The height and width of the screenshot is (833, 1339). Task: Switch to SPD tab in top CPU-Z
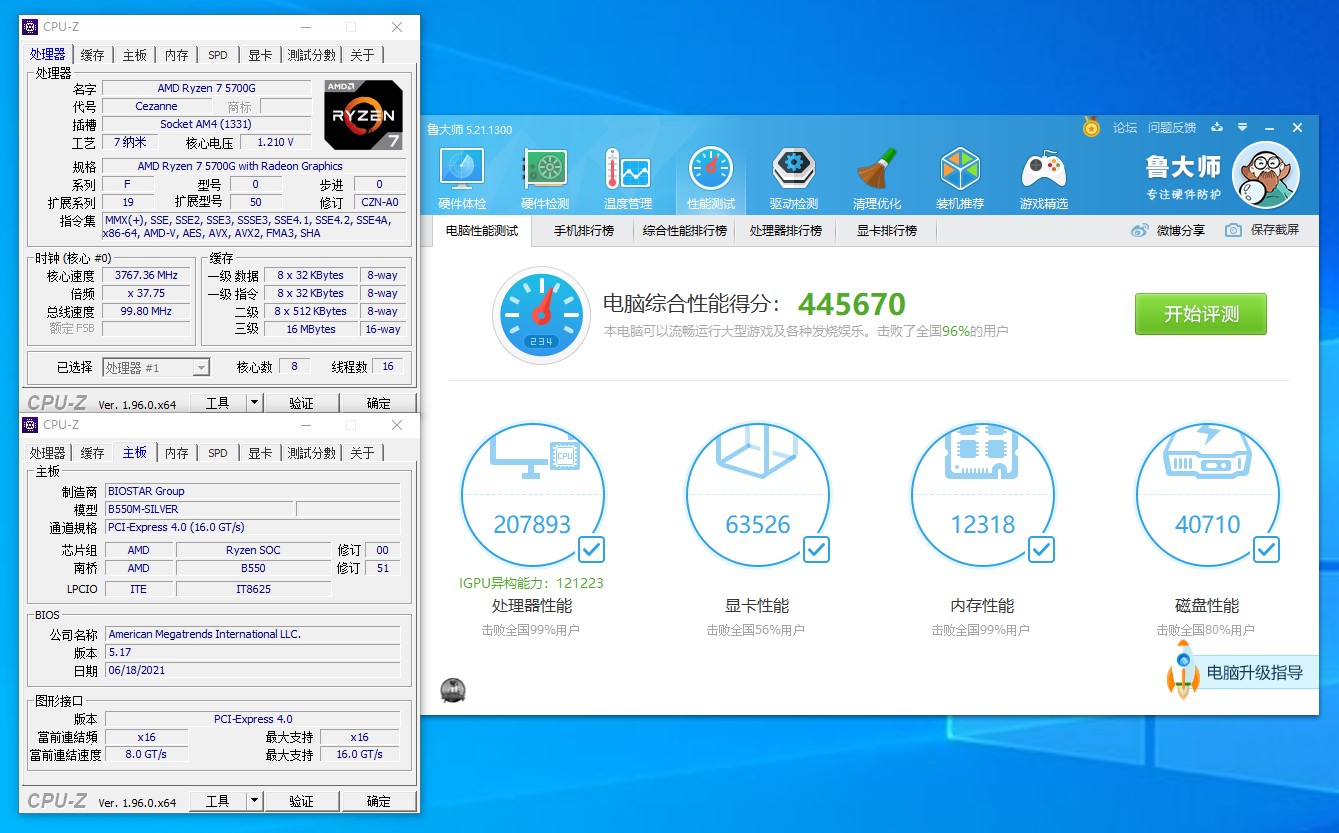(x=218, y=55)
